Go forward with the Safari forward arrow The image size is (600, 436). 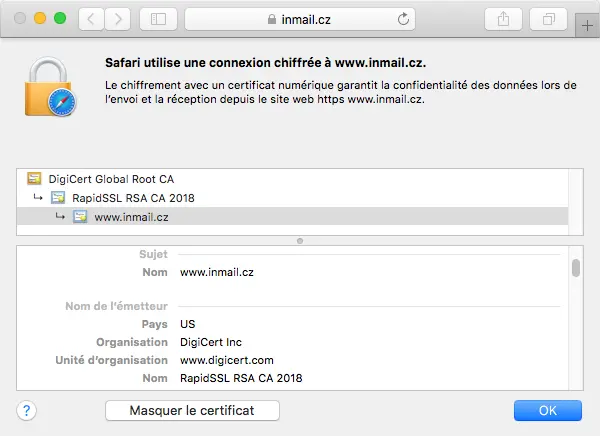118,19
